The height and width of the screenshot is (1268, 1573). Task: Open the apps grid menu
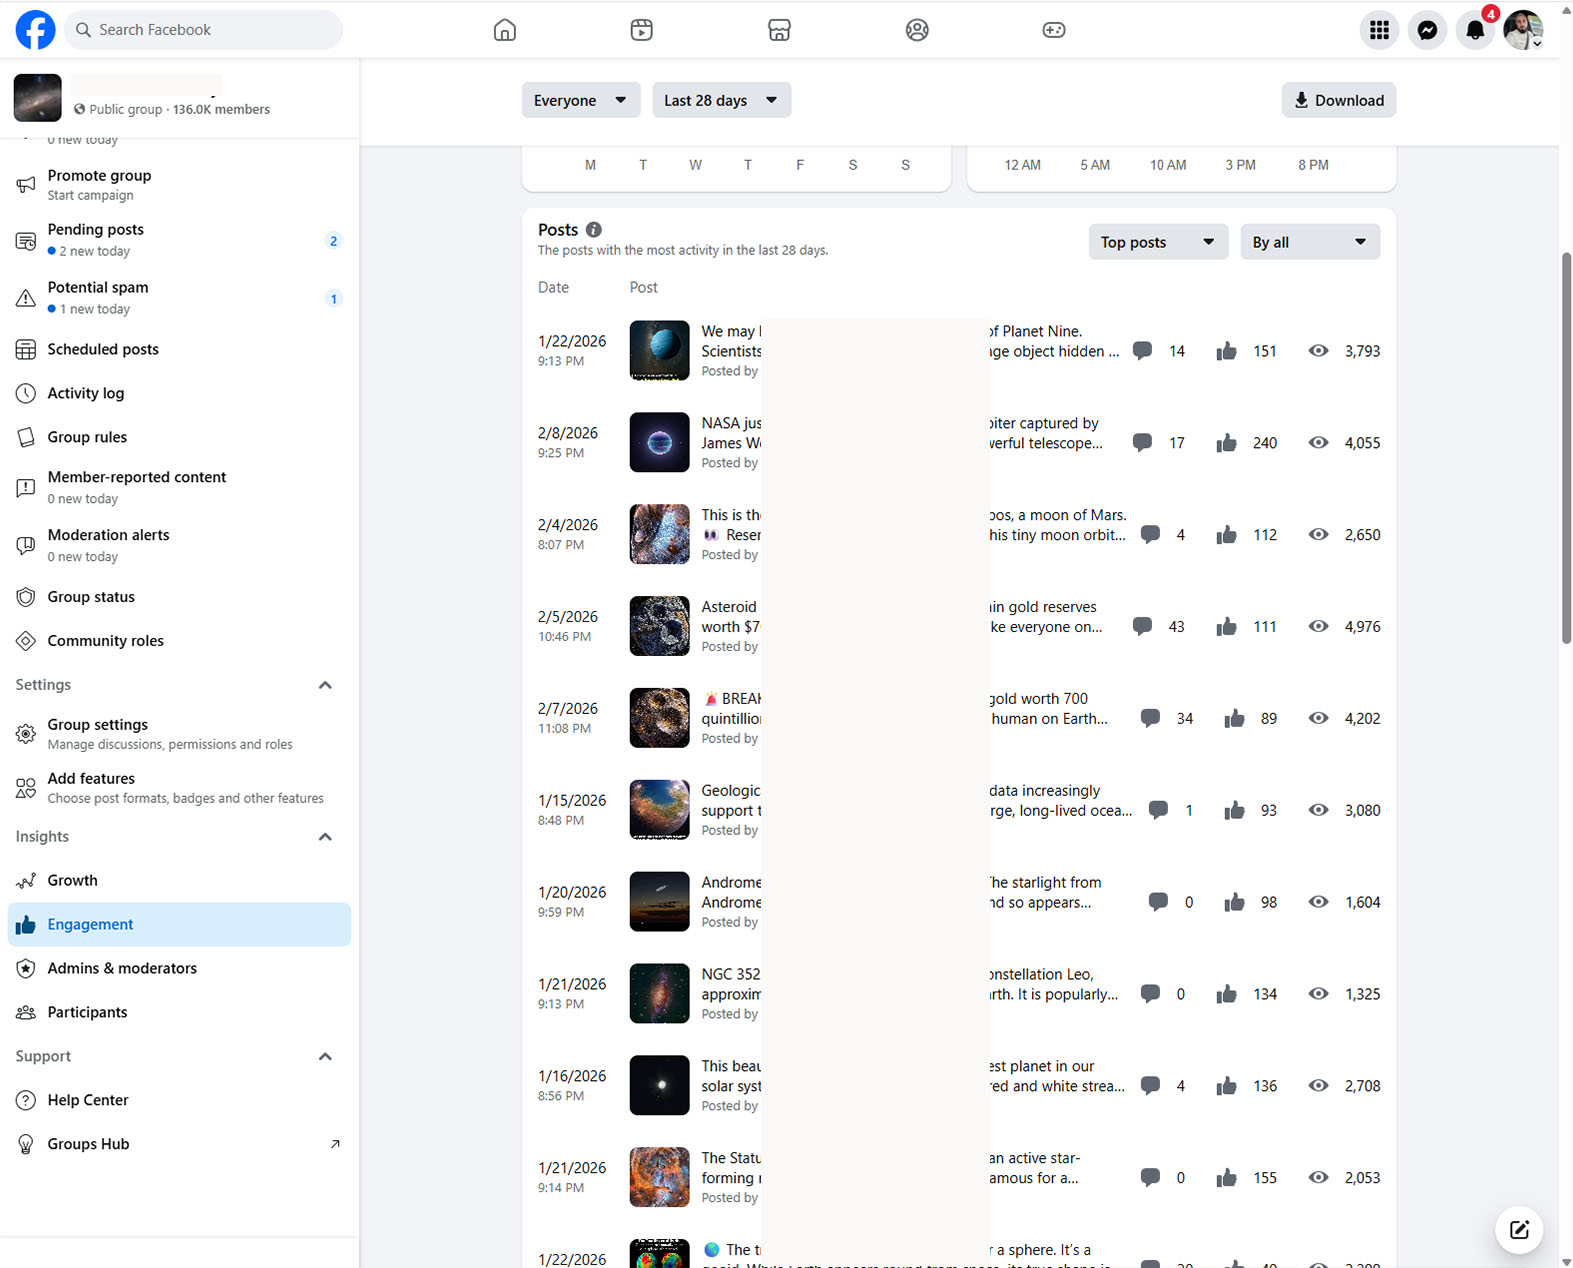(1379, 30)
